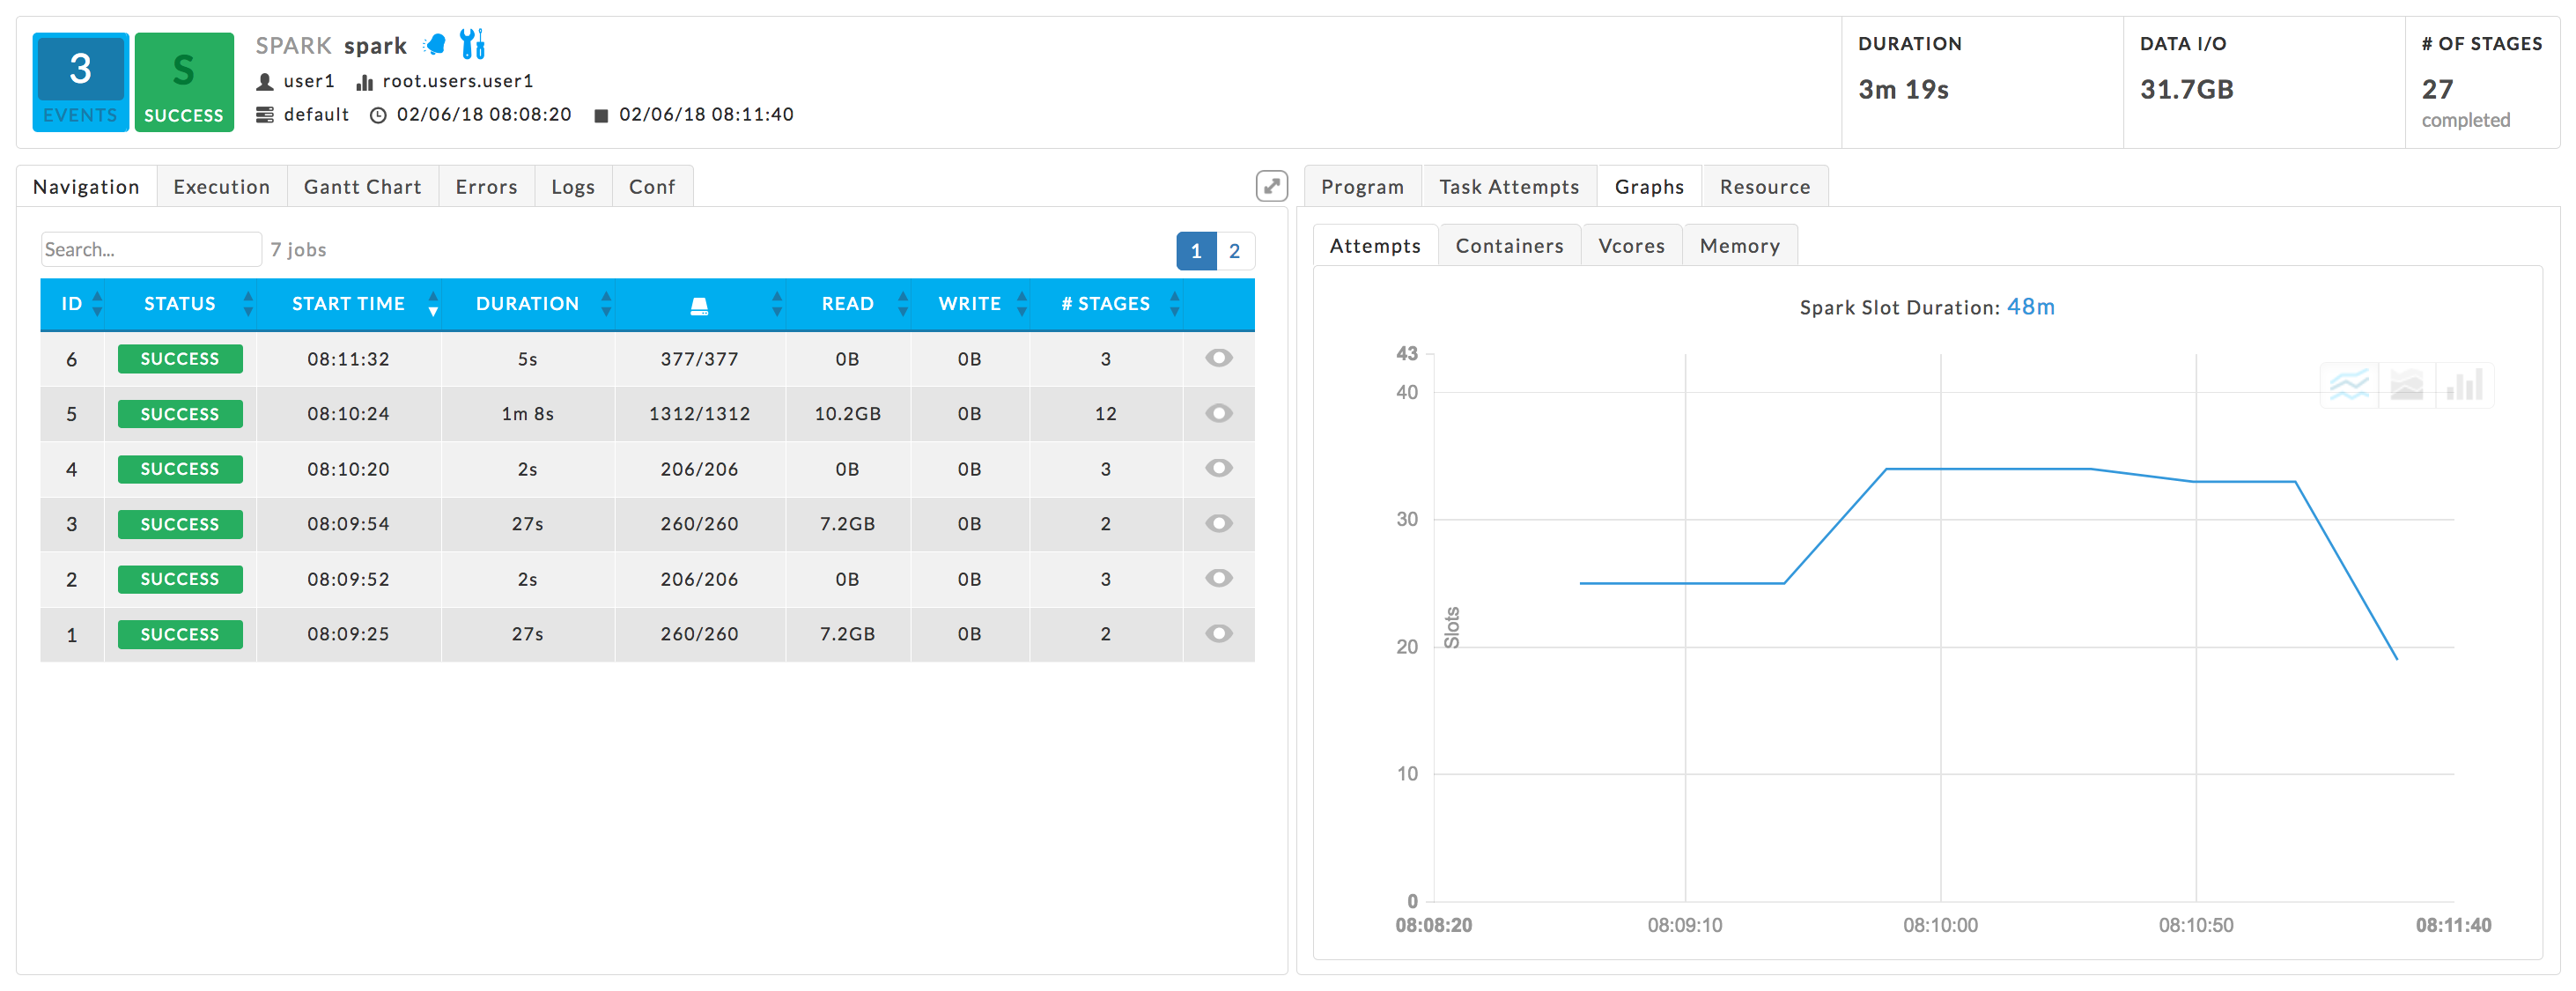Go to jobs page 2
The width and height of the screenshot is (2576, 991).
(x=1234, y=251)
